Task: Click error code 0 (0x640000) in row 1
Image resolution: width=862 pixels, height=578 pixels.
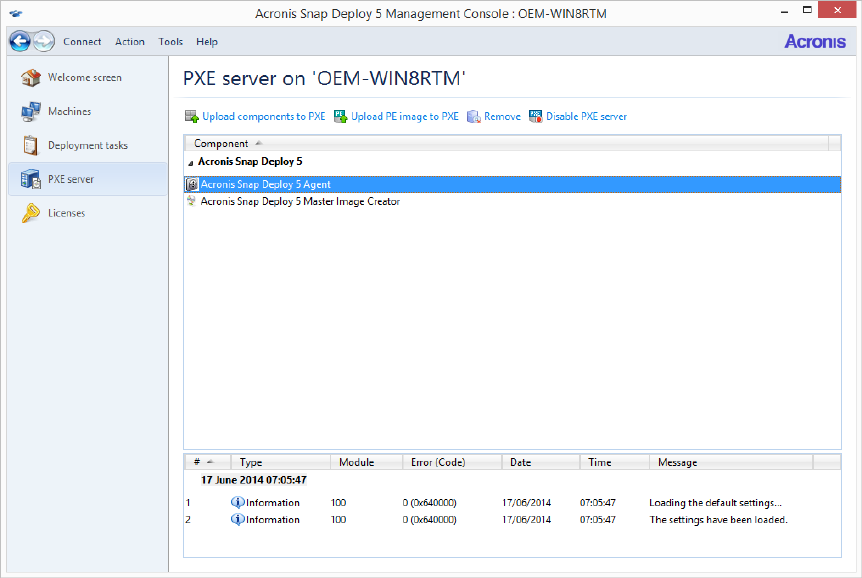Action: (429, 503)
